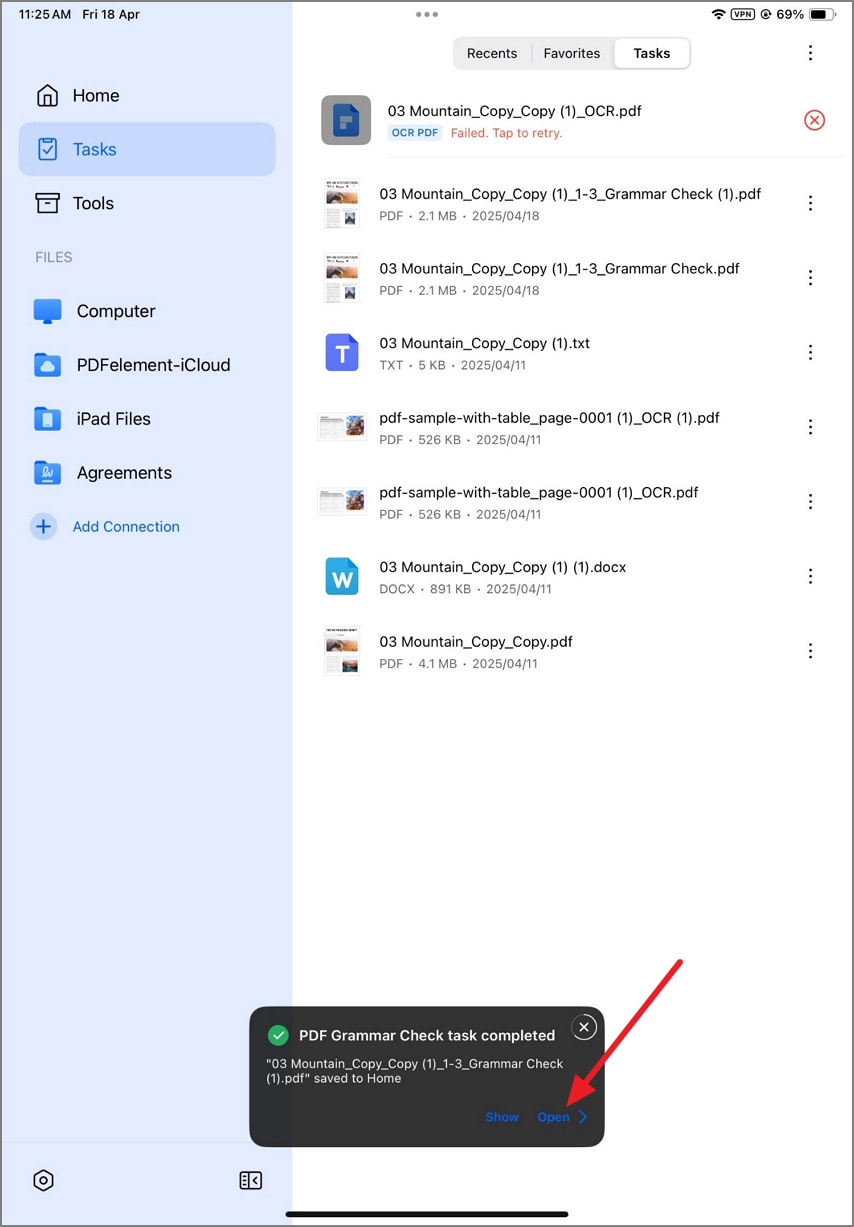Tap the OCR PDF file icon to retry
Screen dimensions: 854x1227
346,120
